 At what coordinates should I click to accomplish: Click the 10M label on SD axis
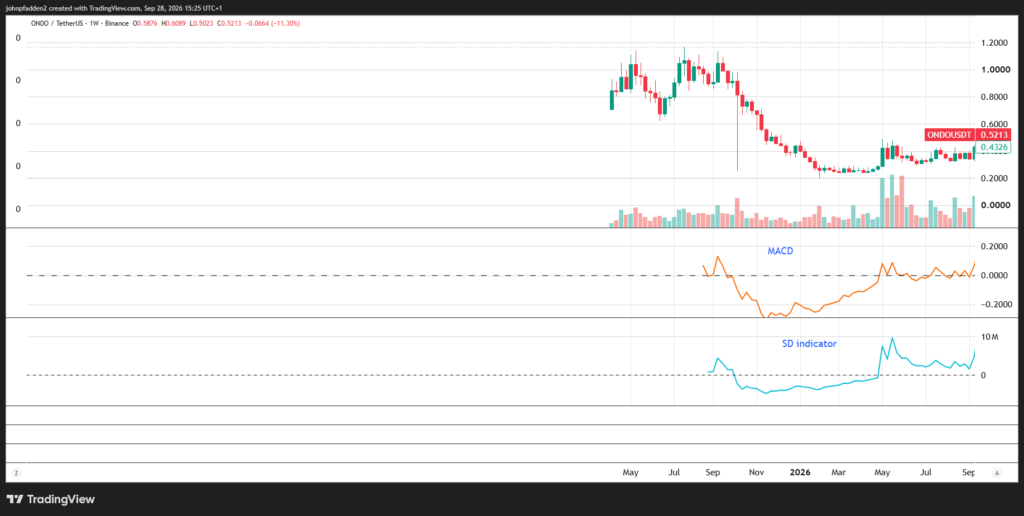[991, 337]
